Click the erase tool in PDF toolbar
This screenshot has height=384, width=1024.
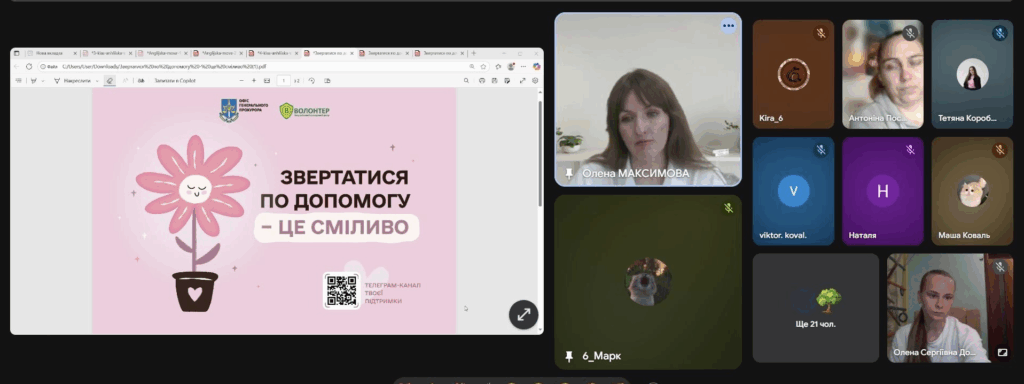110,80
